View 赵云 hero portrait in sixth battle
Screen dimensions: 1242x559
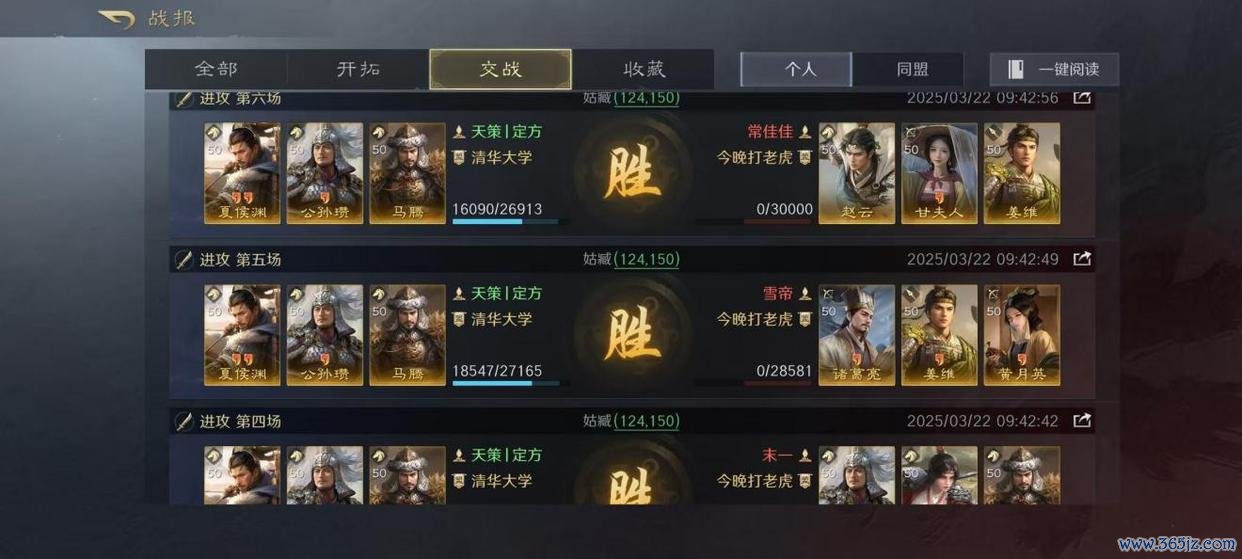pos(857,174)
